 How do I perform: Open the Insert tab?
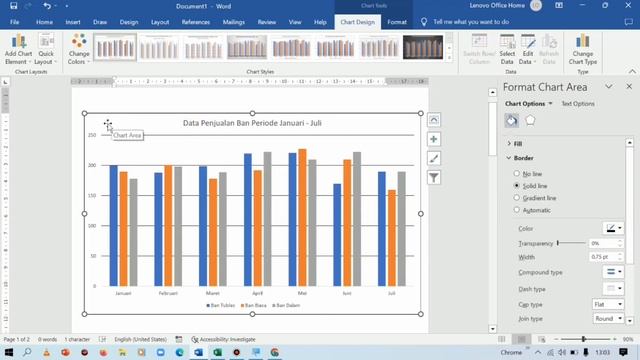pos(73,22)
